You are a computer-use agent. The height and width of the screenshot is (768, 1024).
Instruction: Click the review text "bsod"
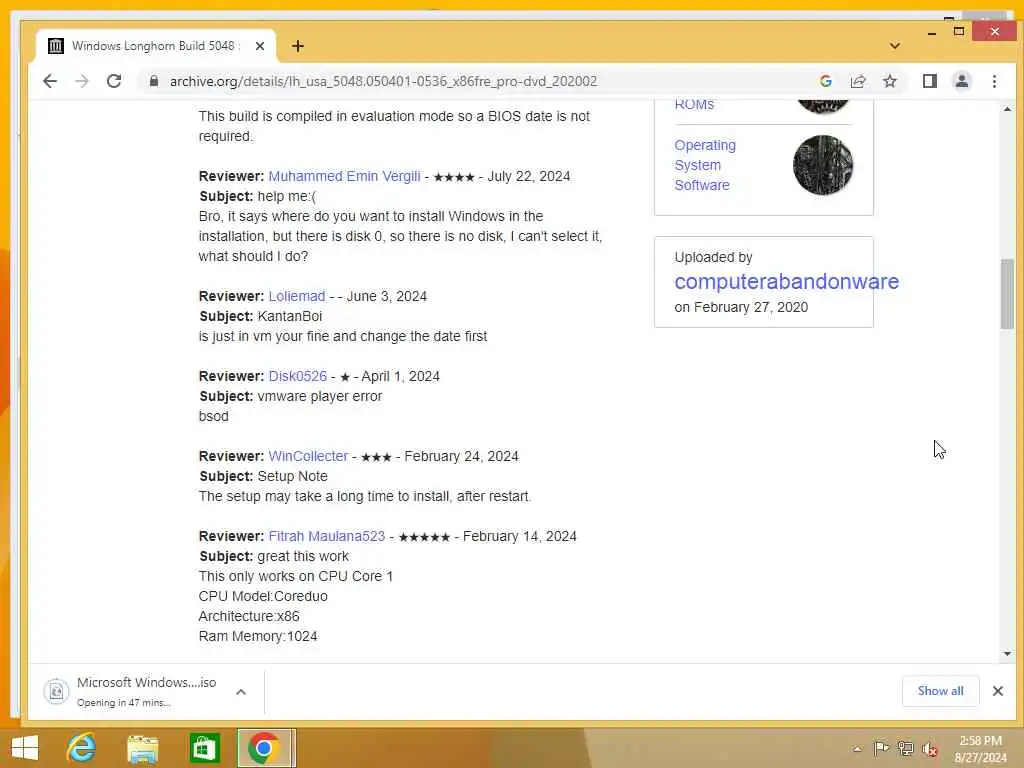click(214, 417)
